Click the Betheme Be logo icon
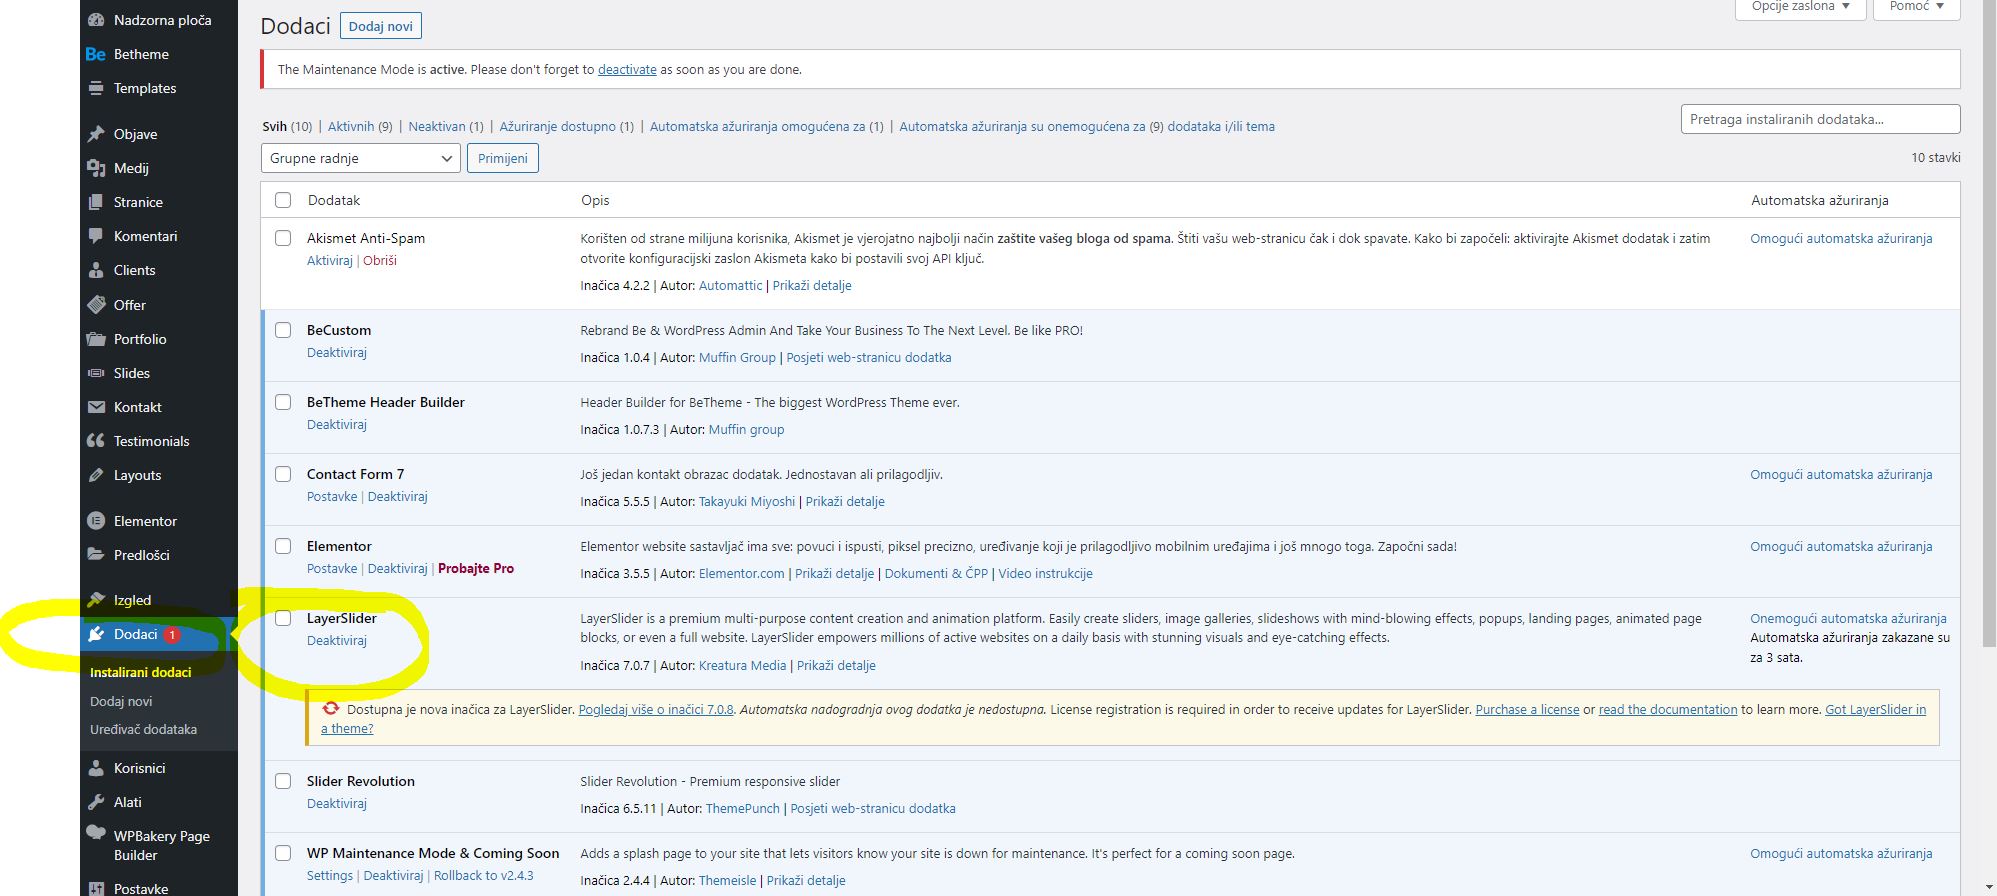The image size is (1997, 896). 96,54
